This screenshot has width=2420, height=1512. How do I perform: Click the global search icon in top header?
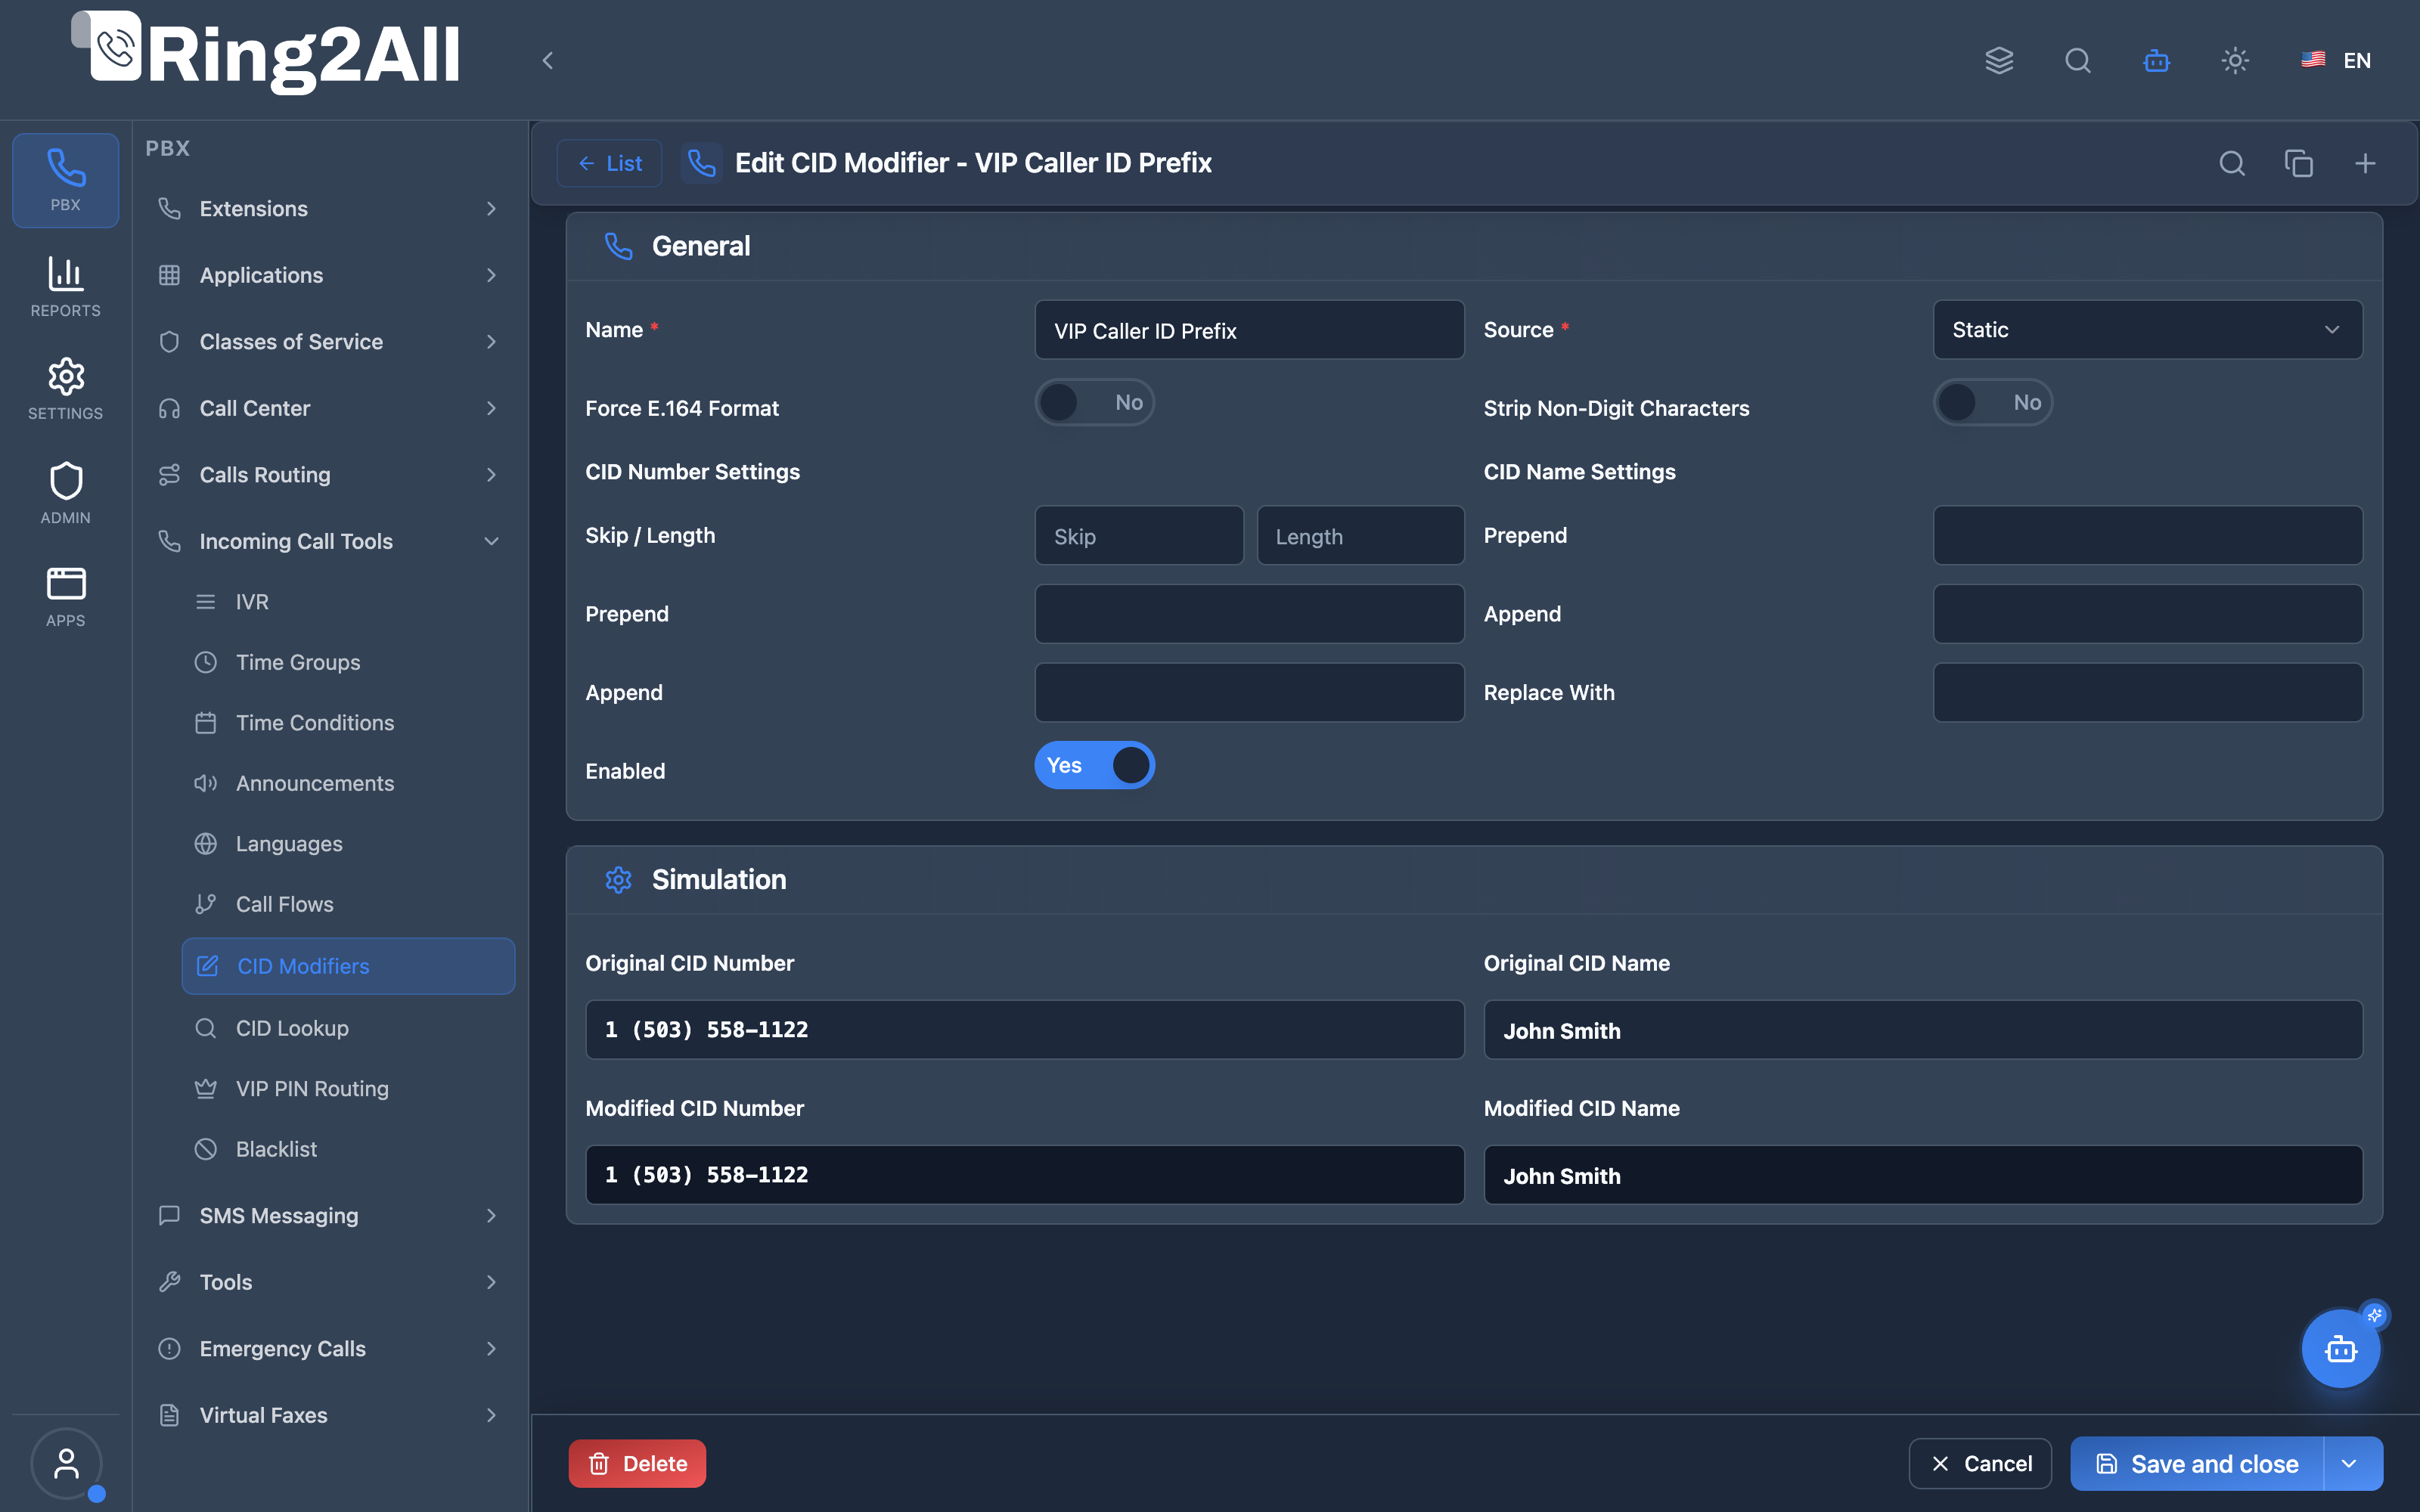[x=2078, y=60]
